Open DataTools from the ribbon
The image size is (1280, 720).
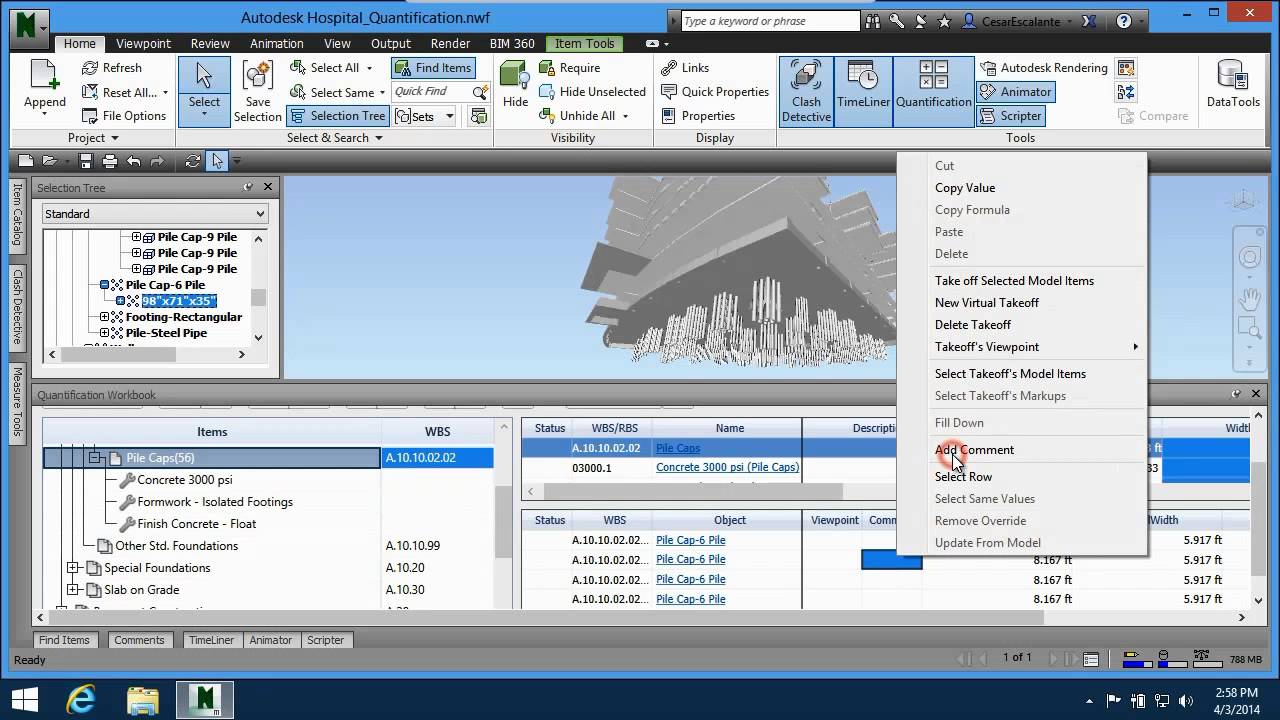tap(1233, 86)
